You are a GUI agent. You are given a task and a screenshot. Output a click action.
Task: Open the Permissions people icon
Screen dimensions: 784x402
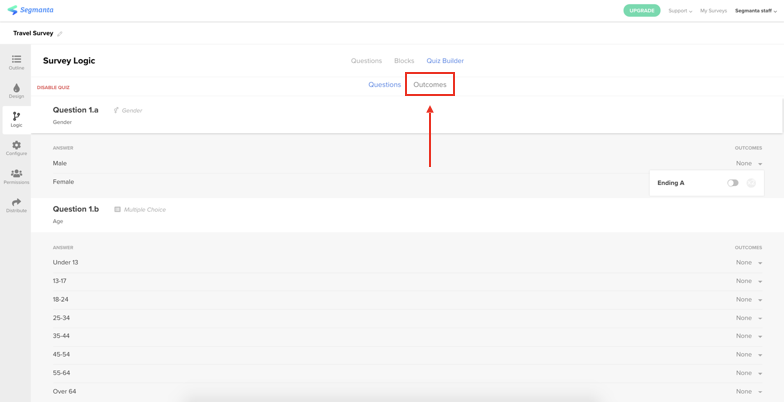pyautogui.click(x=16, y=174)
